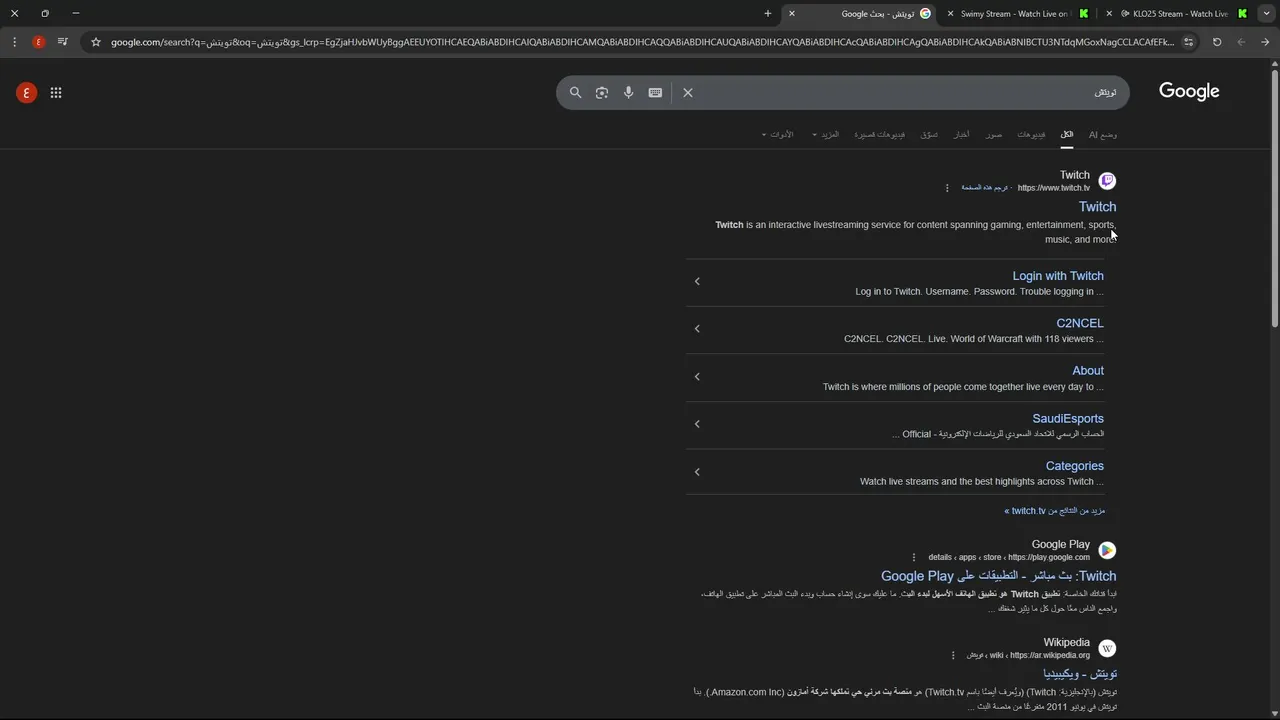
Task: Expand the Categories sitelink chevron
Action: 697,471
